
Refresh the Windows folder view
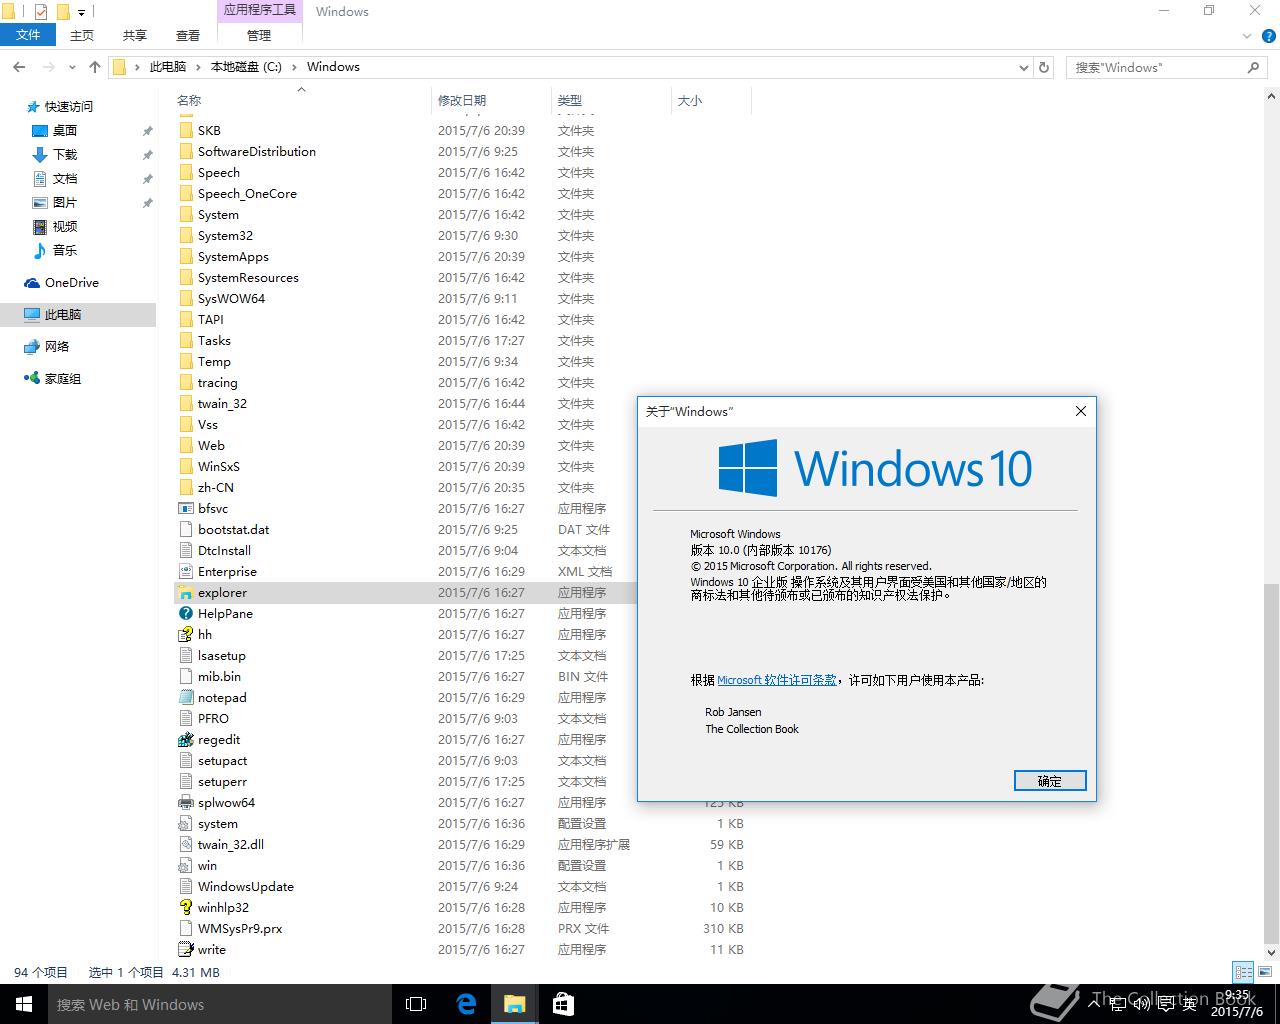pyautogui.click(x=1044, y=67)
